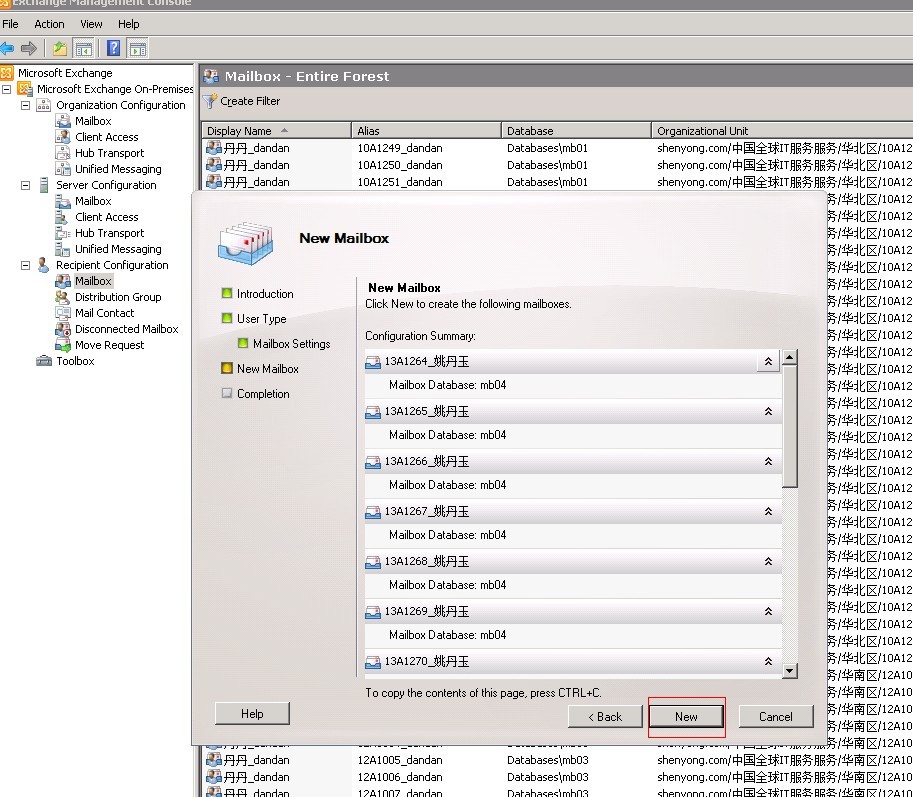Sort by Organizational Unit column header
The width and height of the screenshot is (913, 797).
(782, 131)
